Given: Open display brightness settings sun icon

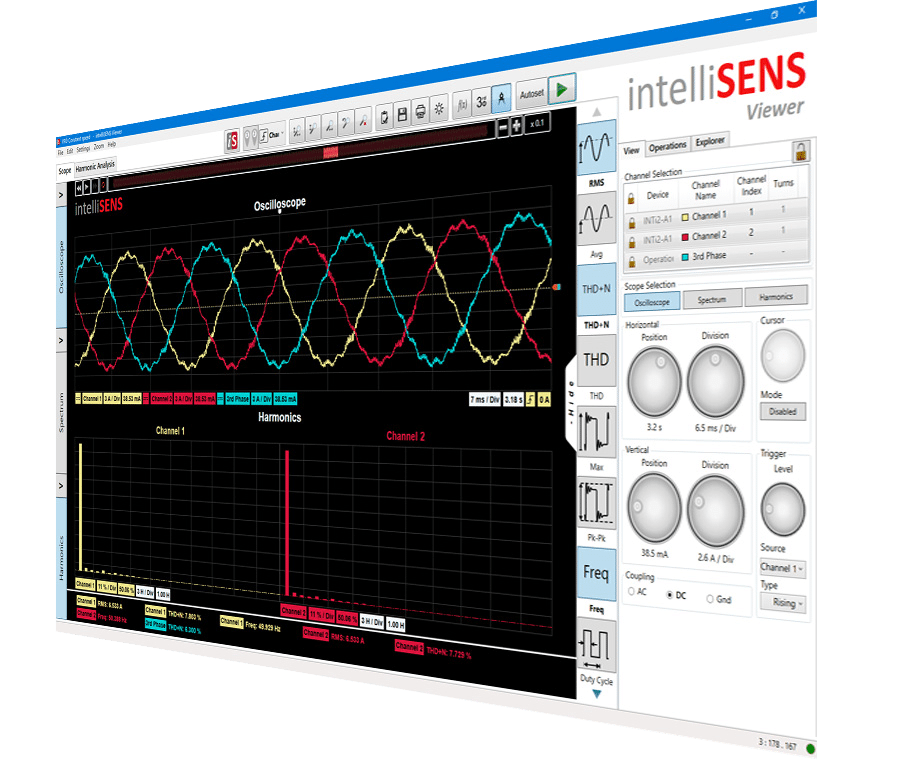Looking at the screenshot, I should (439, 108).
